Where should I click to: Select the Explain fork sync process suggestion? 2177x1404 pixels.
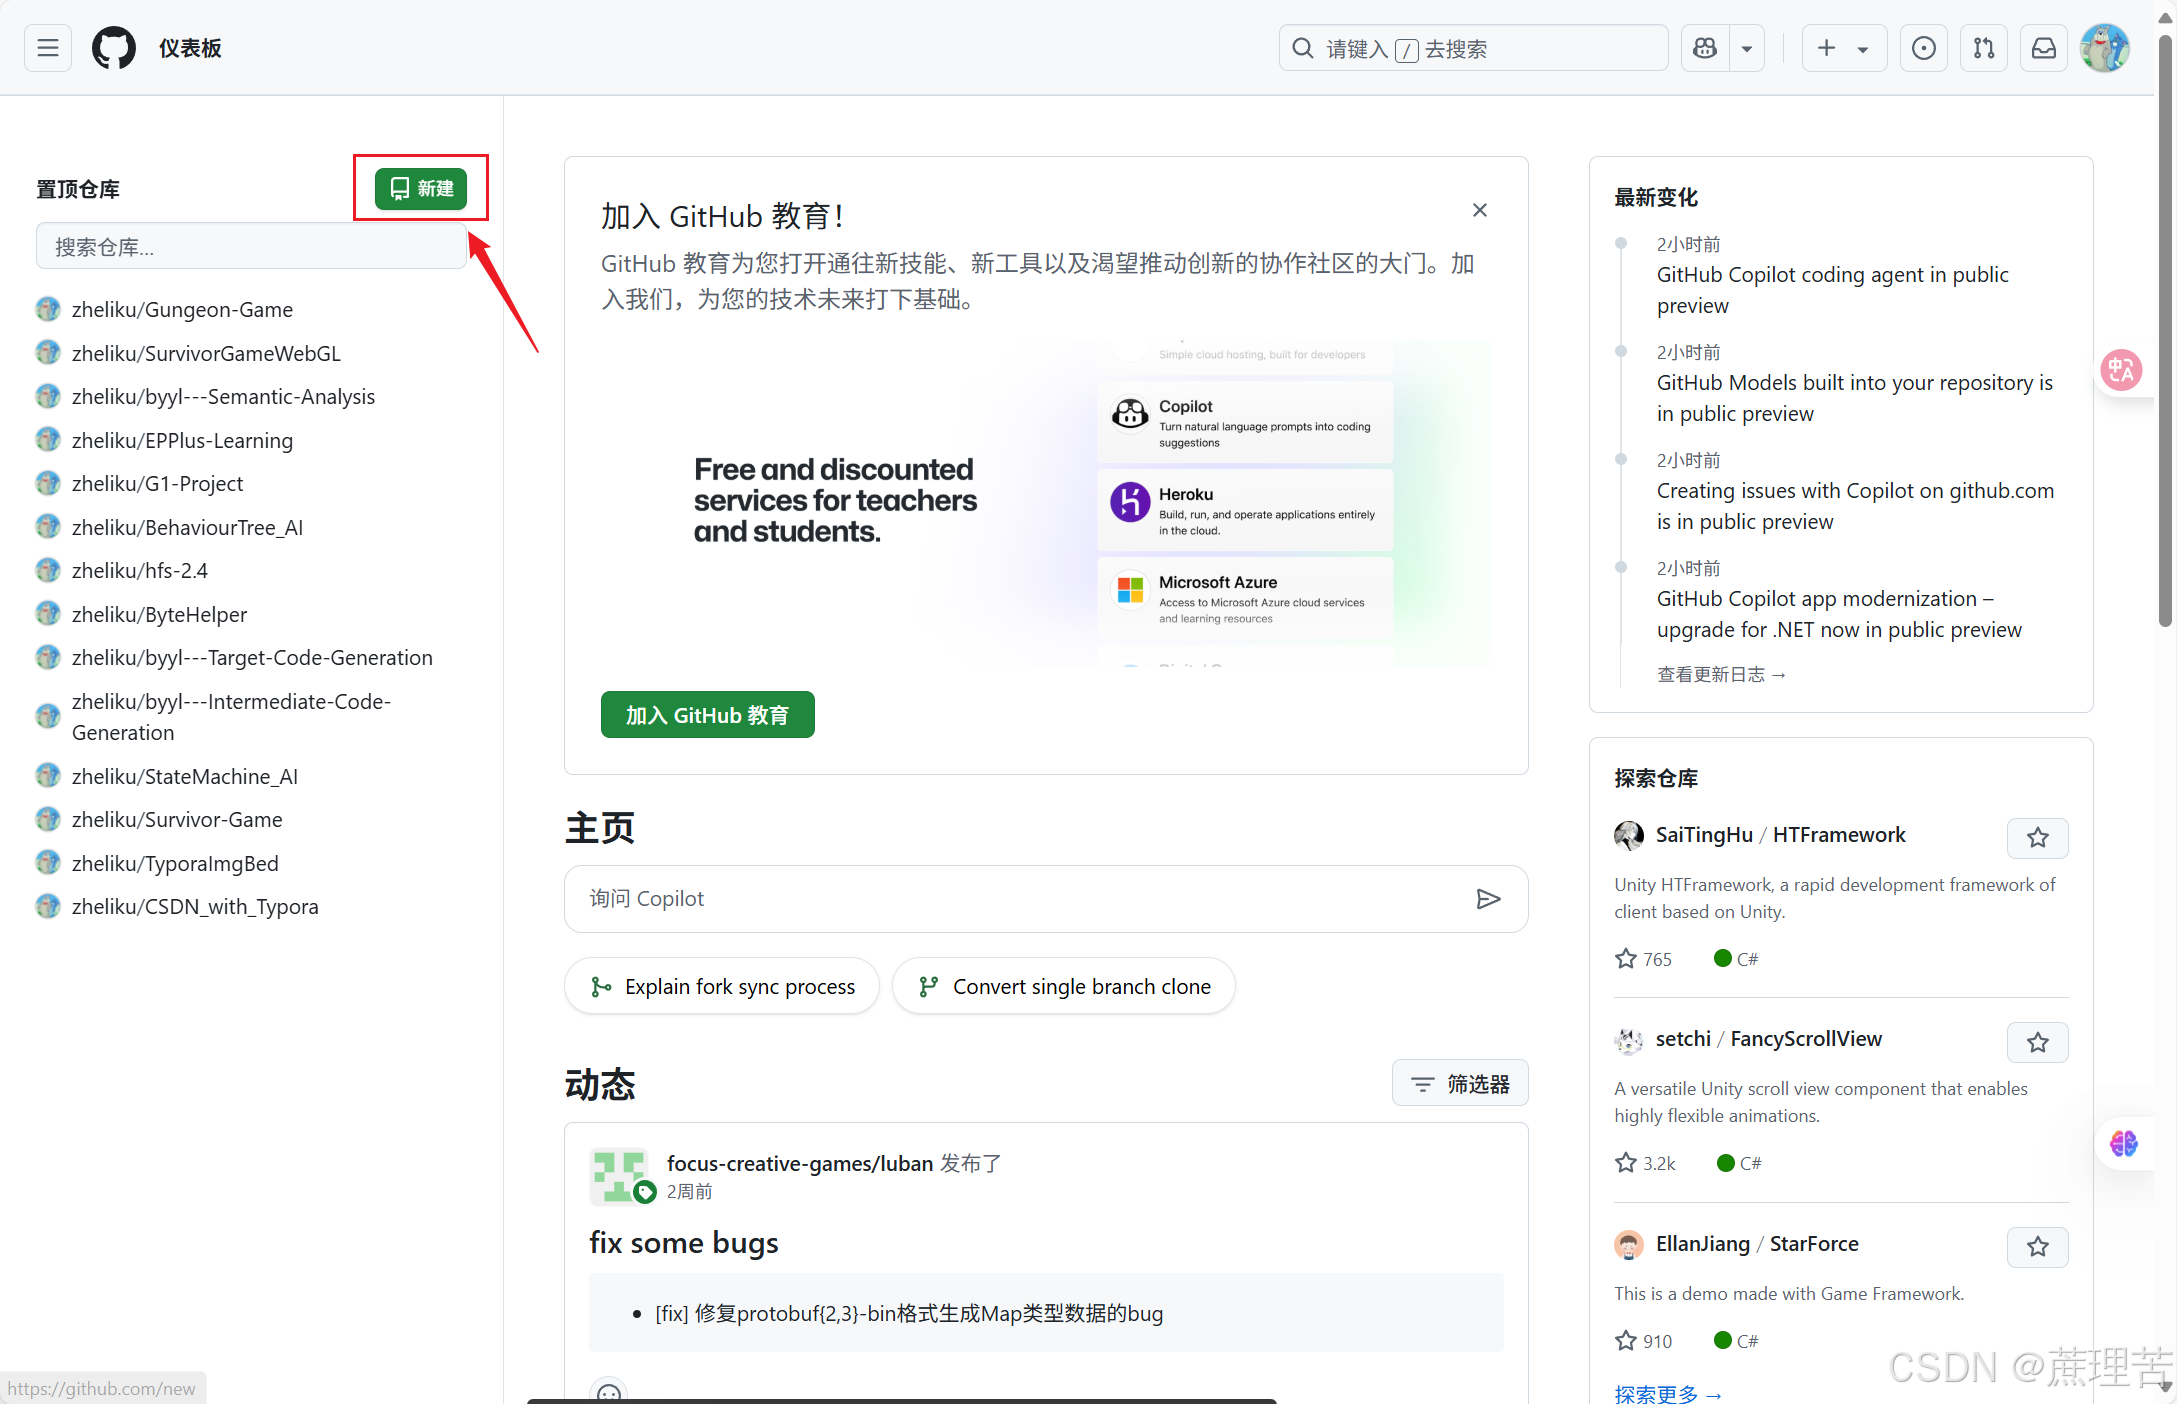[721, 987]
